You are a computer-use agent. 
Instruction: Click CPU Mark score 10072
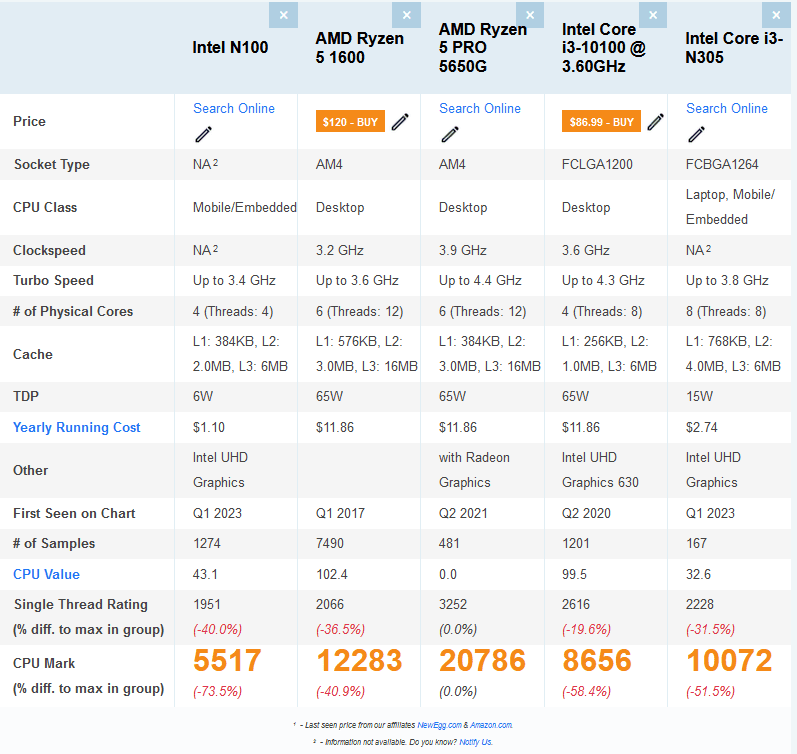729,661
